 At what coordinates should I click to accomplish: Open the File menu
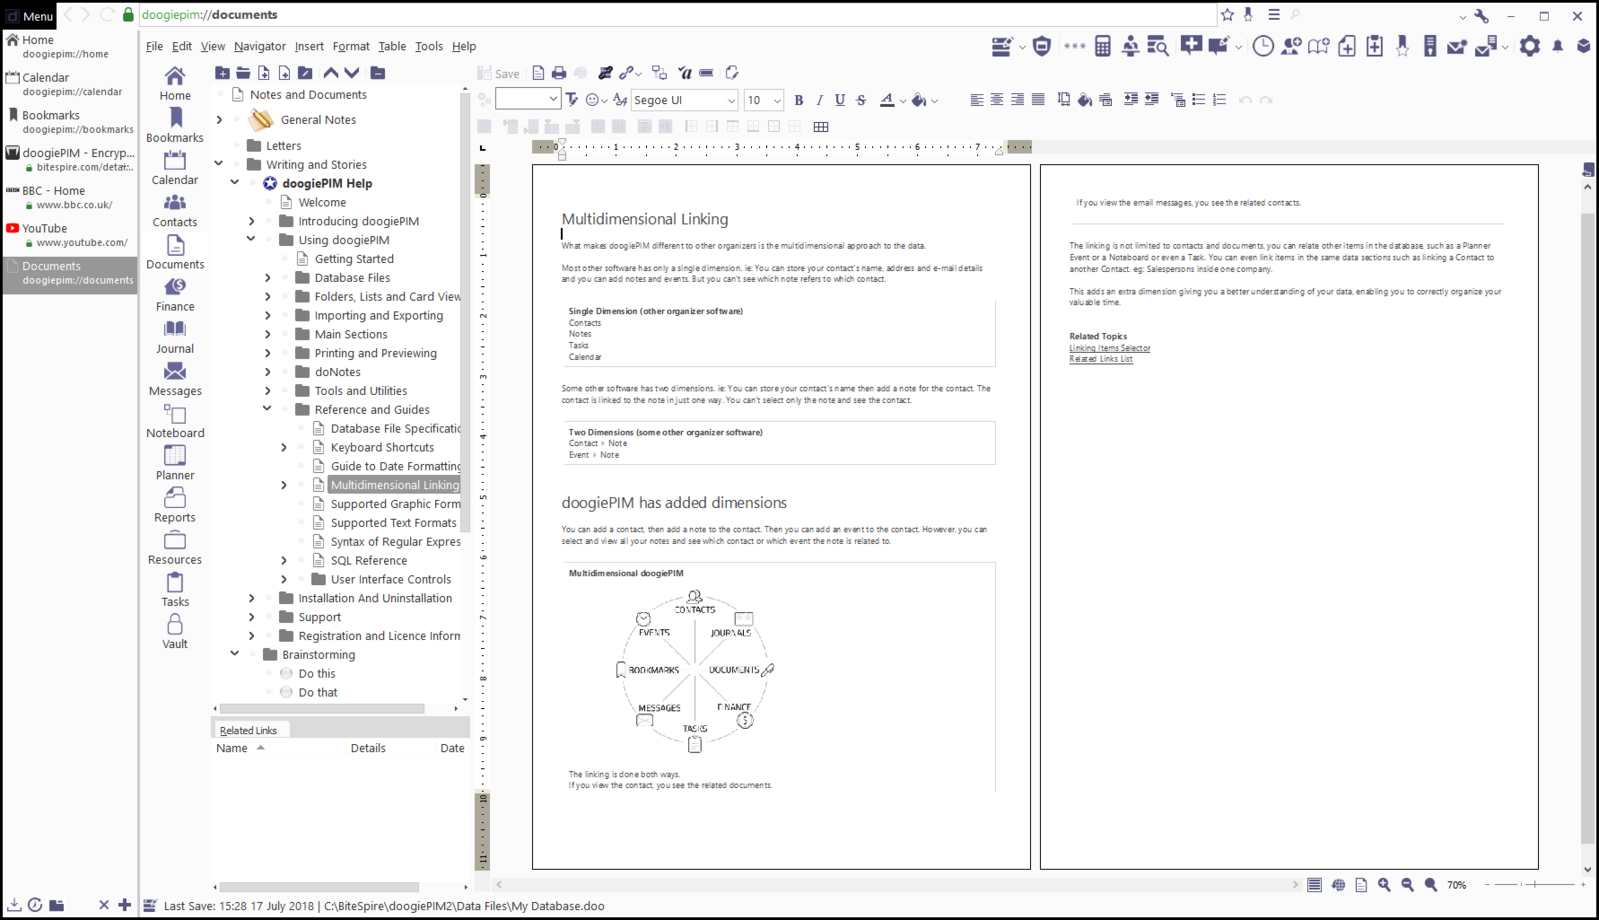(154, 46)
